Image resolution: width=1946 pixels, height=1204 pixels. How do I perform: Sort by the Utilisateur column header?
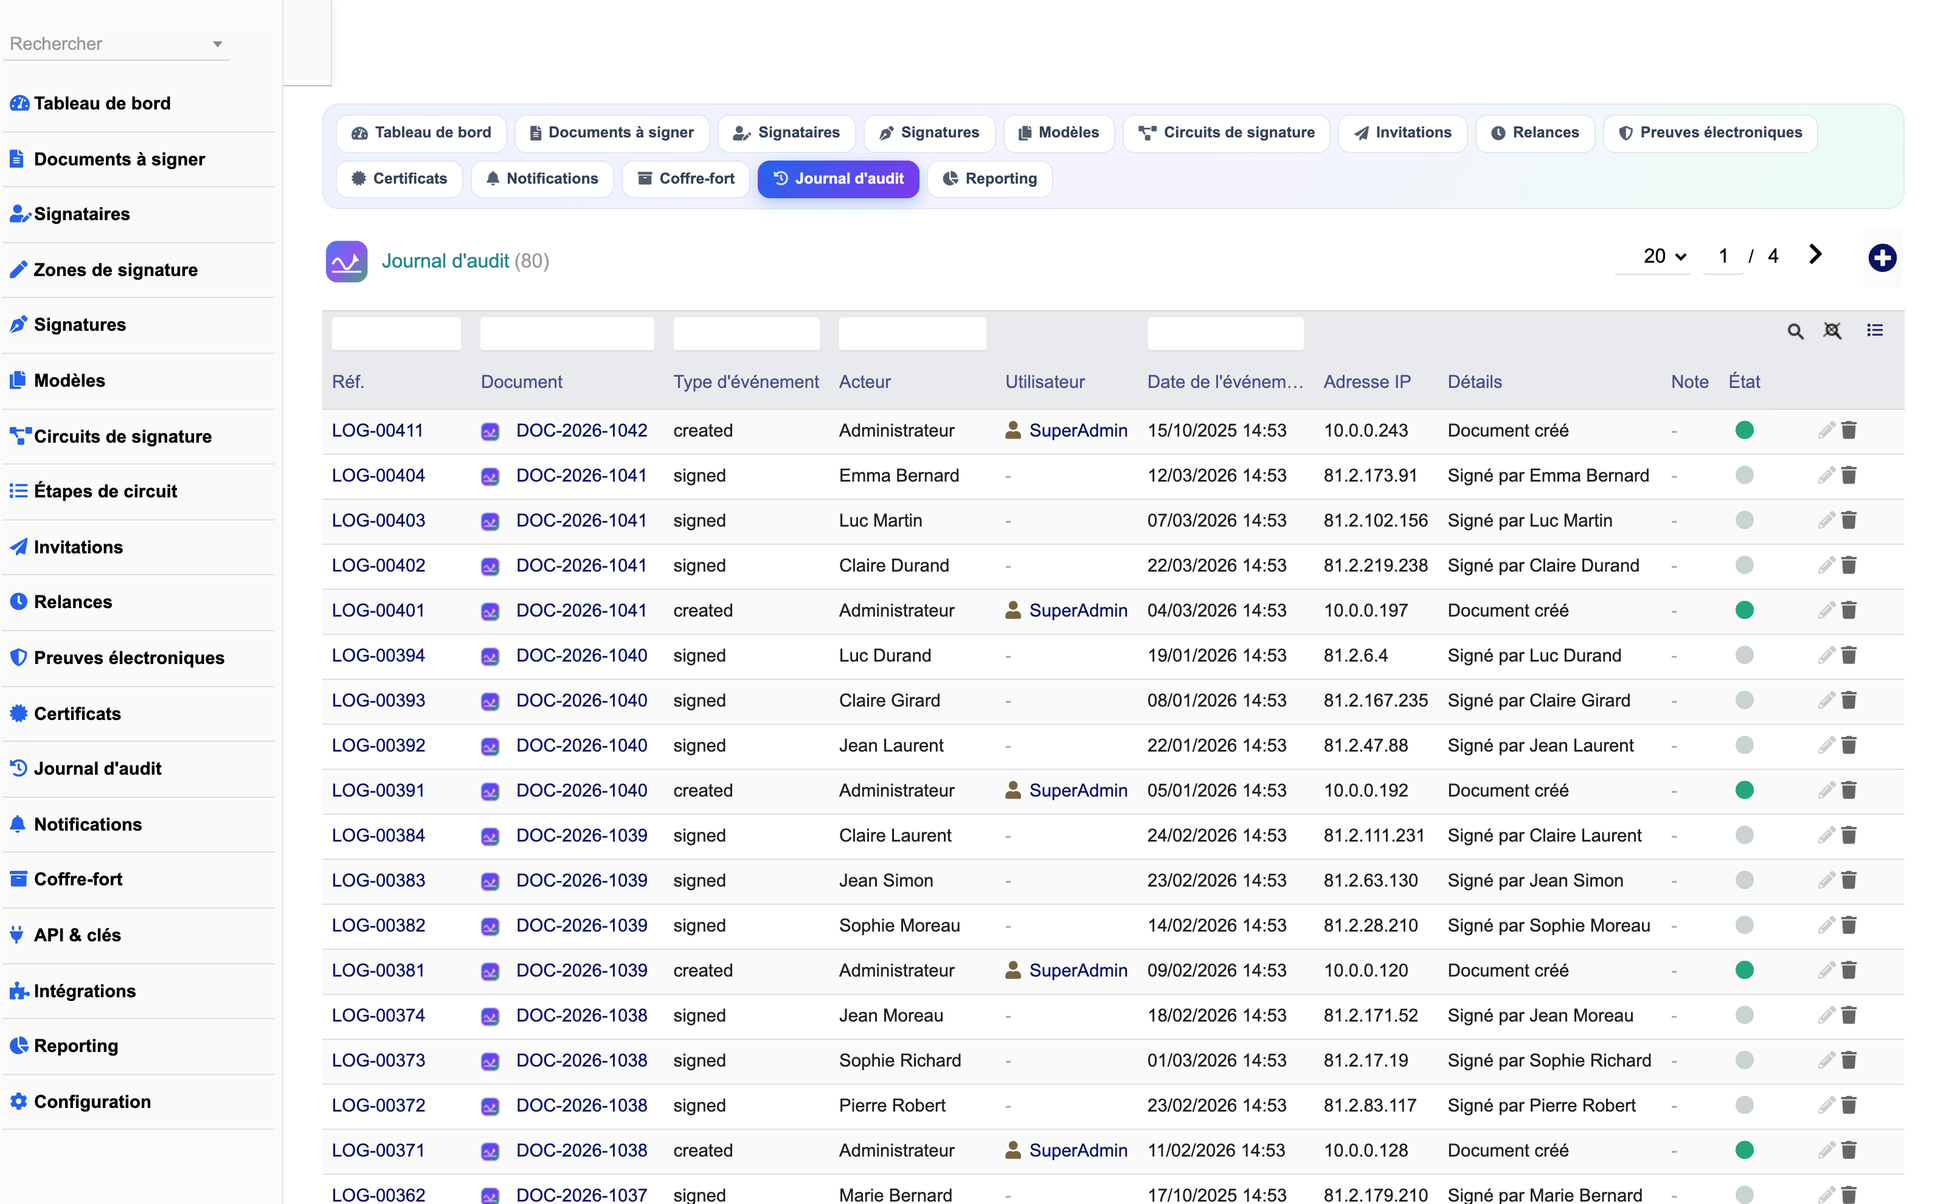pos(1044,382)
